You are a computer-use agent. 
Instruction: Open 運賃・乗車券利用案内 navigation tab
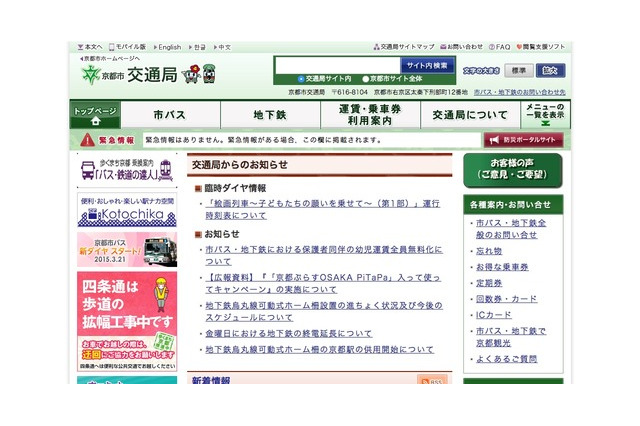tap(370, 115)
